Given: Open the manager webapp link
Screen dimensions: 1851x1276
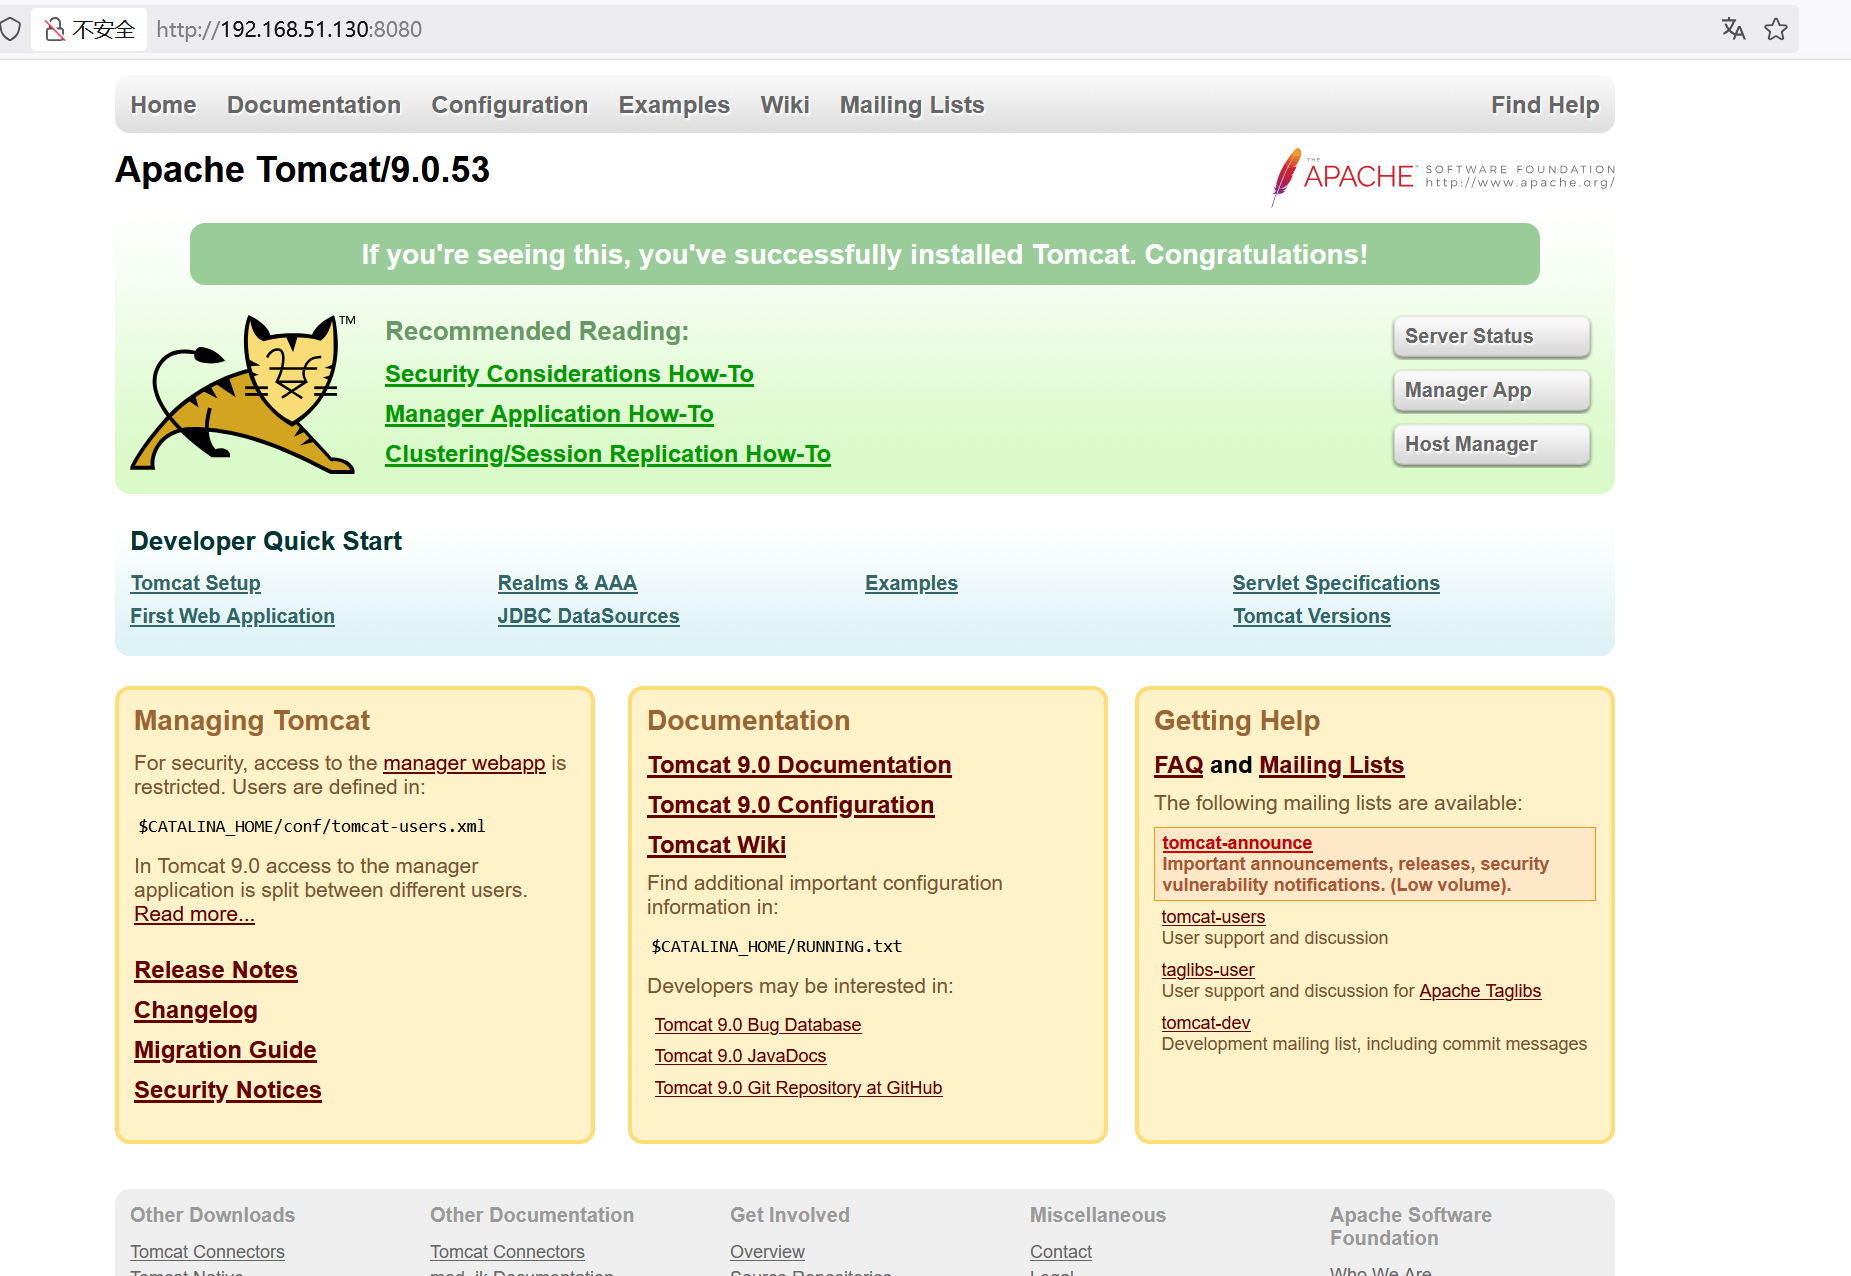Looking at the screenshot, I should pos(464,763).
